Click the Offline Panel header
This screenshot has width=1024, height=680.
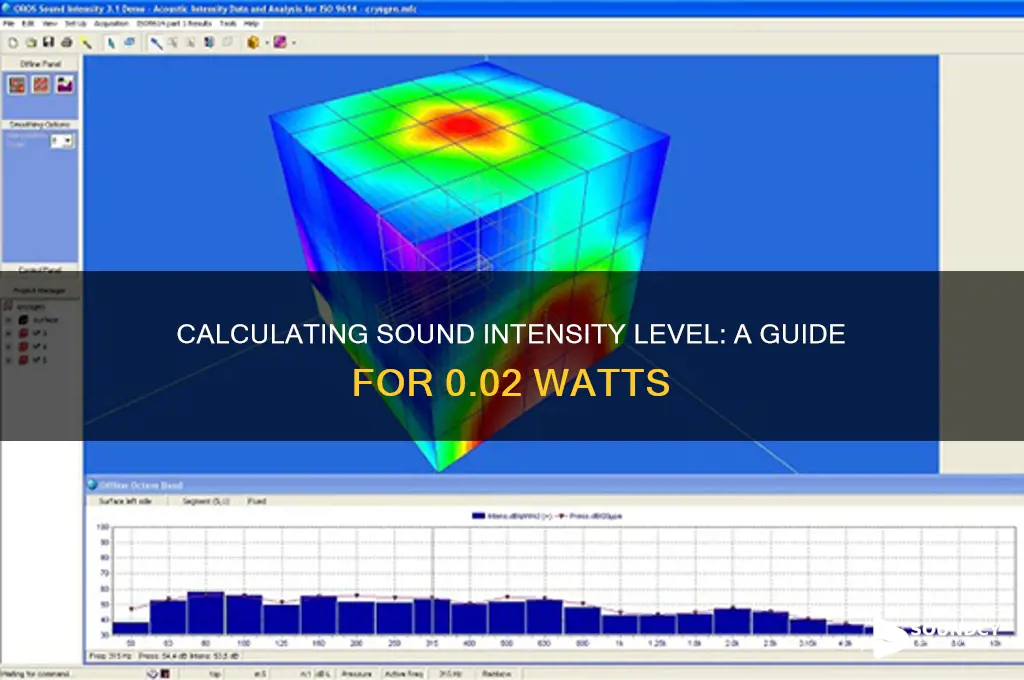(40, 64)
